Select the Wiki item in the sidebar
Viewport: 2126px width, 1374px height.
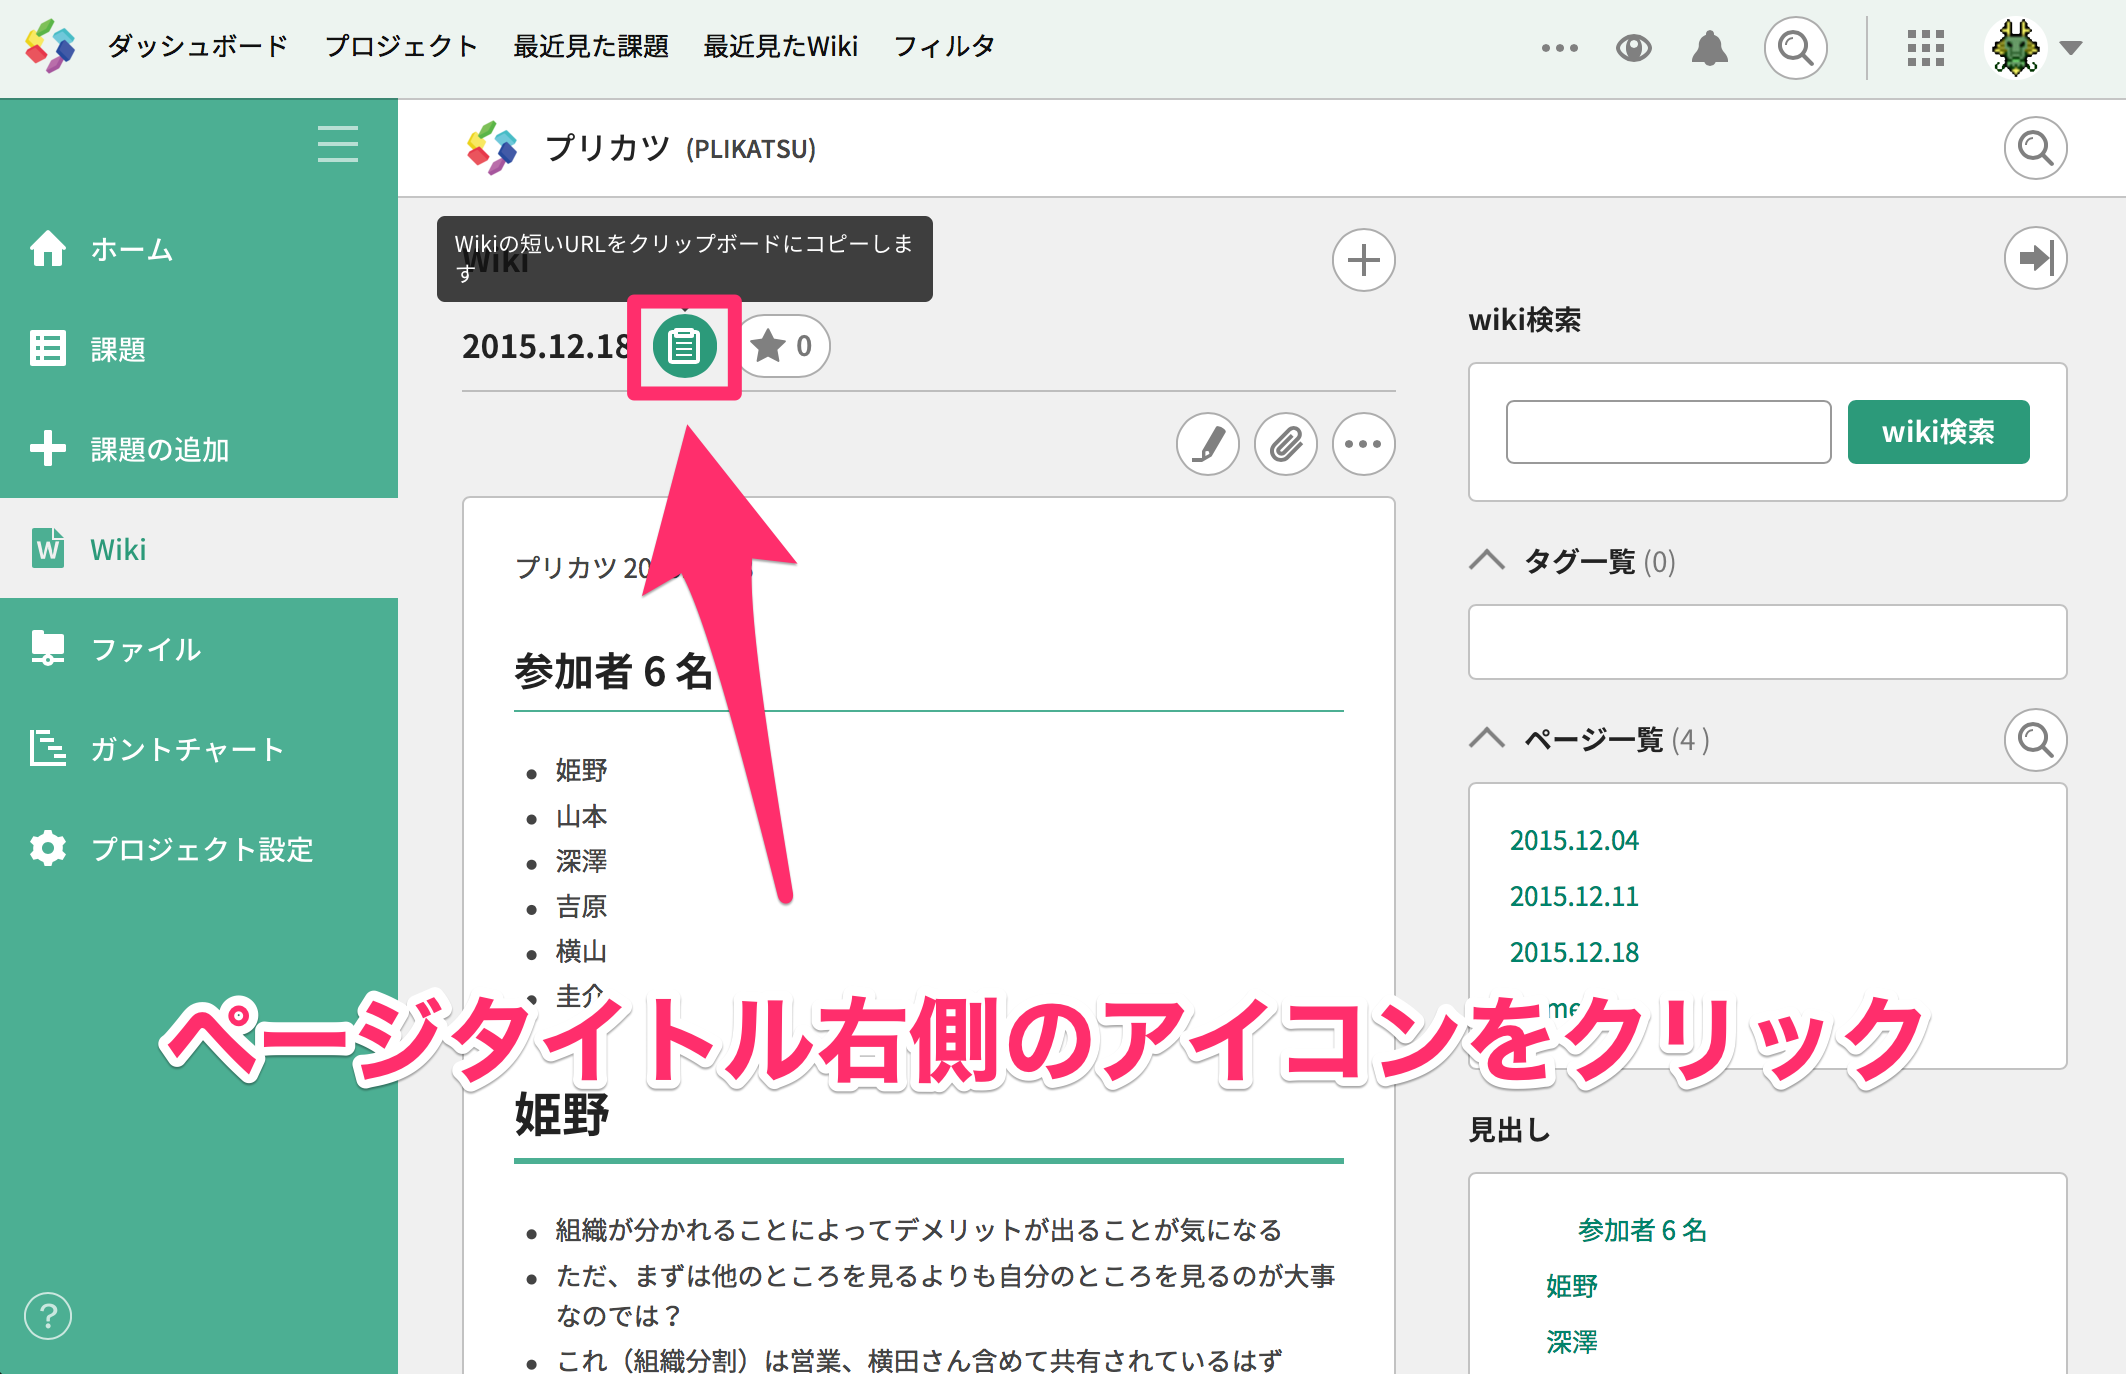199,548
